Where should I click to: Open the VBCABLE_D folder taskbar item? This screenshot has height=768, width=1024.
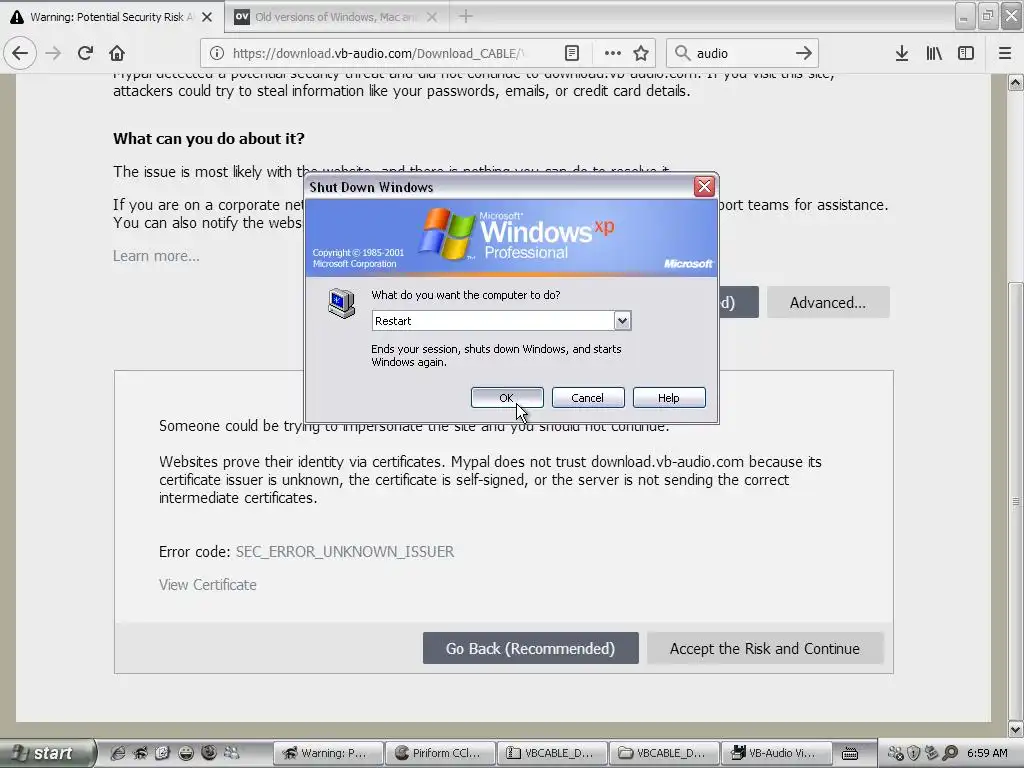click(x=664, y=753)
